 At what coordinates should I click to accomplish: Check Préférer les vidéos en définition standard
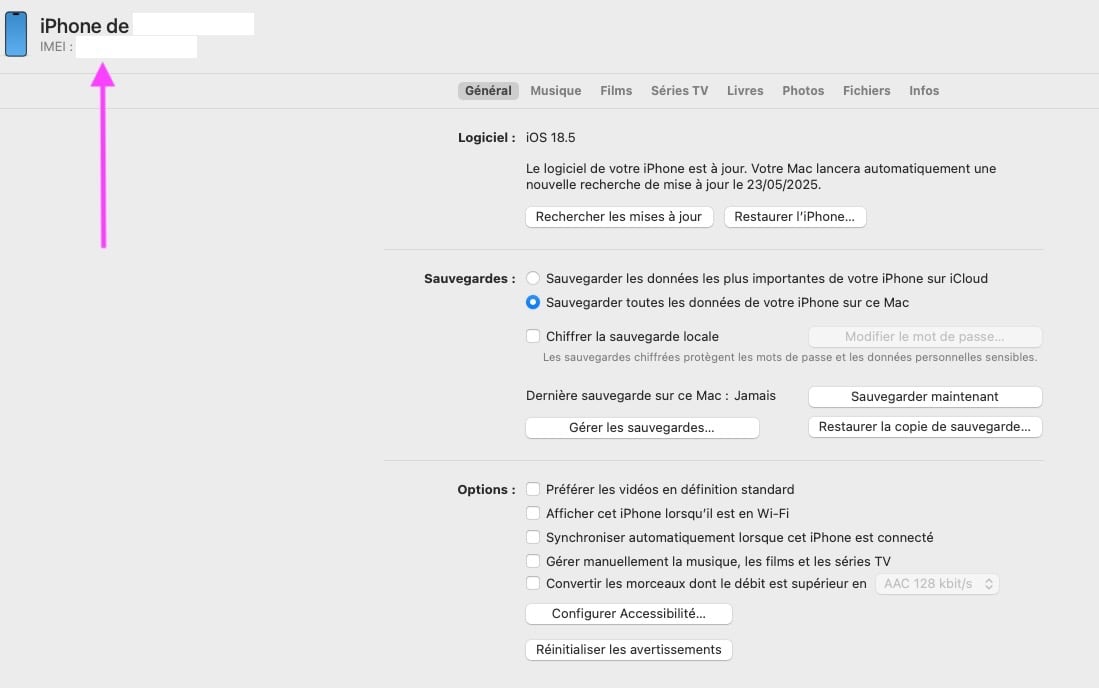(x=533, y=489)
